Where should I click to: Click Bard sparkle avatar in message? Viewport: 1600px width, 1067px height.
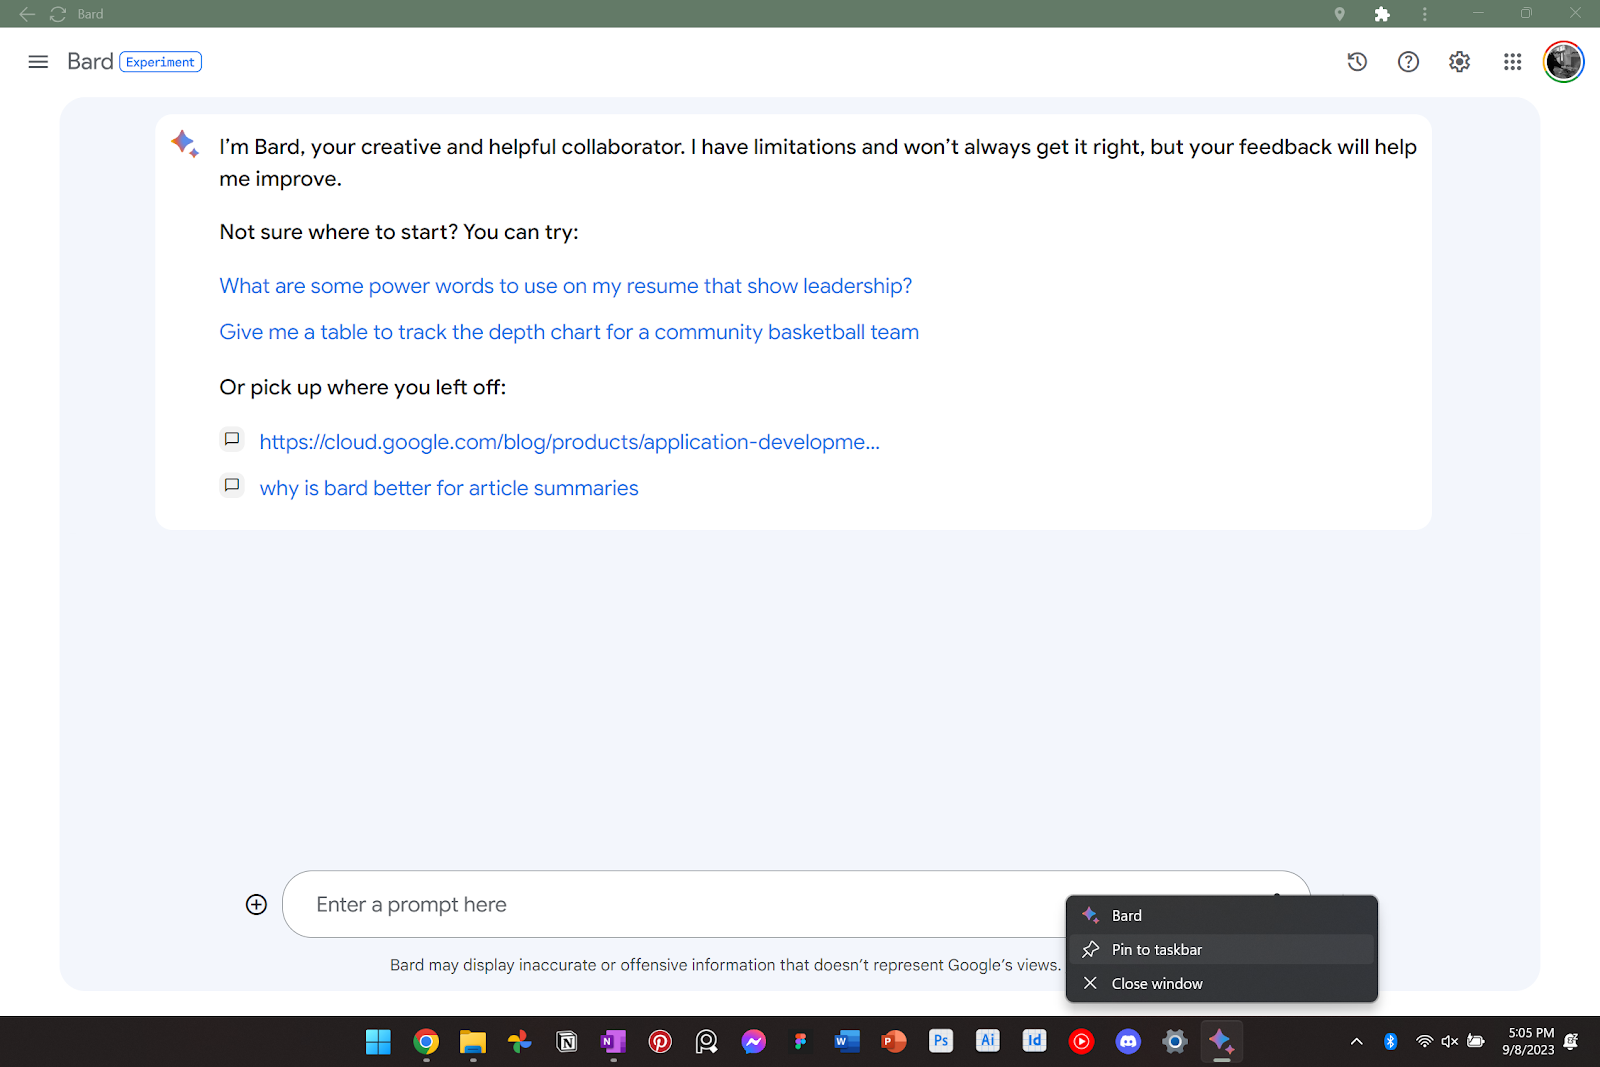185,144
